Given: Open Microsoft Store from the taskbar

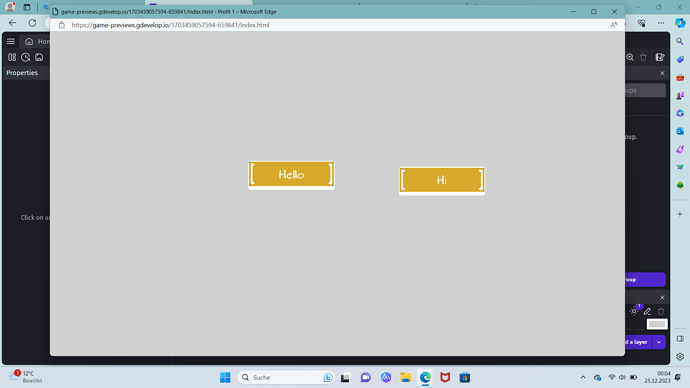Looking at the screenshot, I should (x=465, y=377).
